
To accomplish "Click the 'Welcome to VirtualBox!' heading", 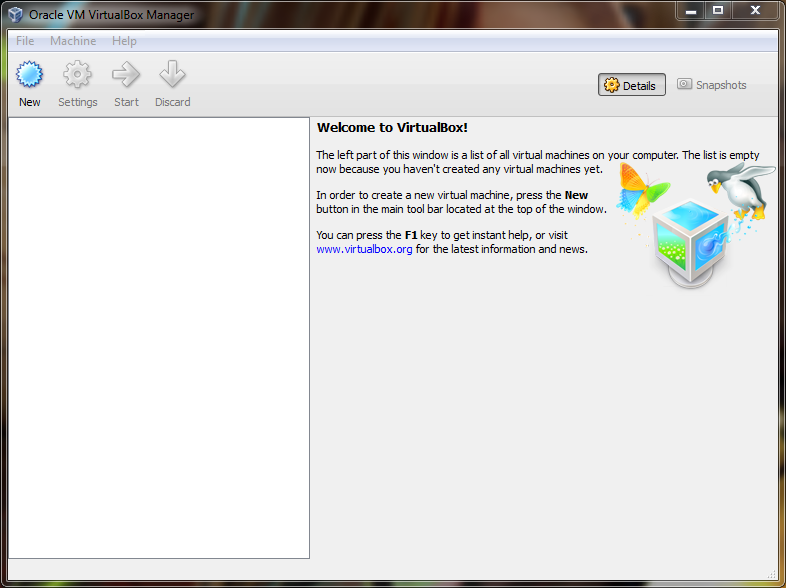I will [392, 128].
